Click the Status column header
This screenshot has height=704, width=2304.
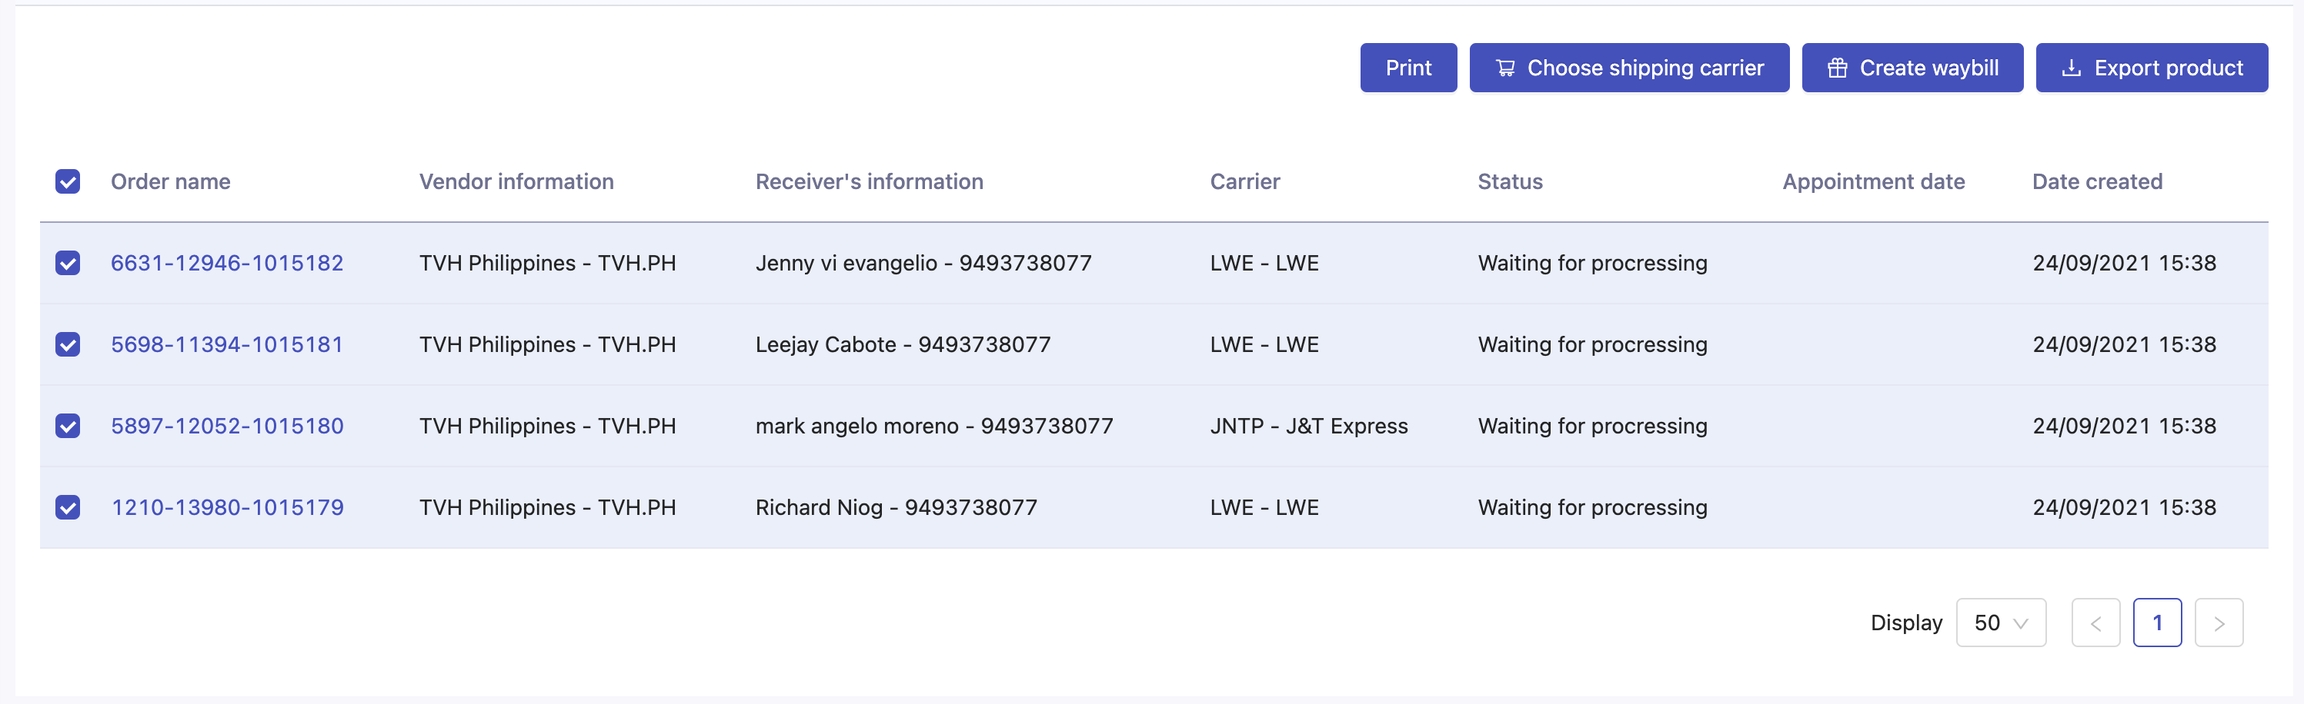pos(1510,182)
